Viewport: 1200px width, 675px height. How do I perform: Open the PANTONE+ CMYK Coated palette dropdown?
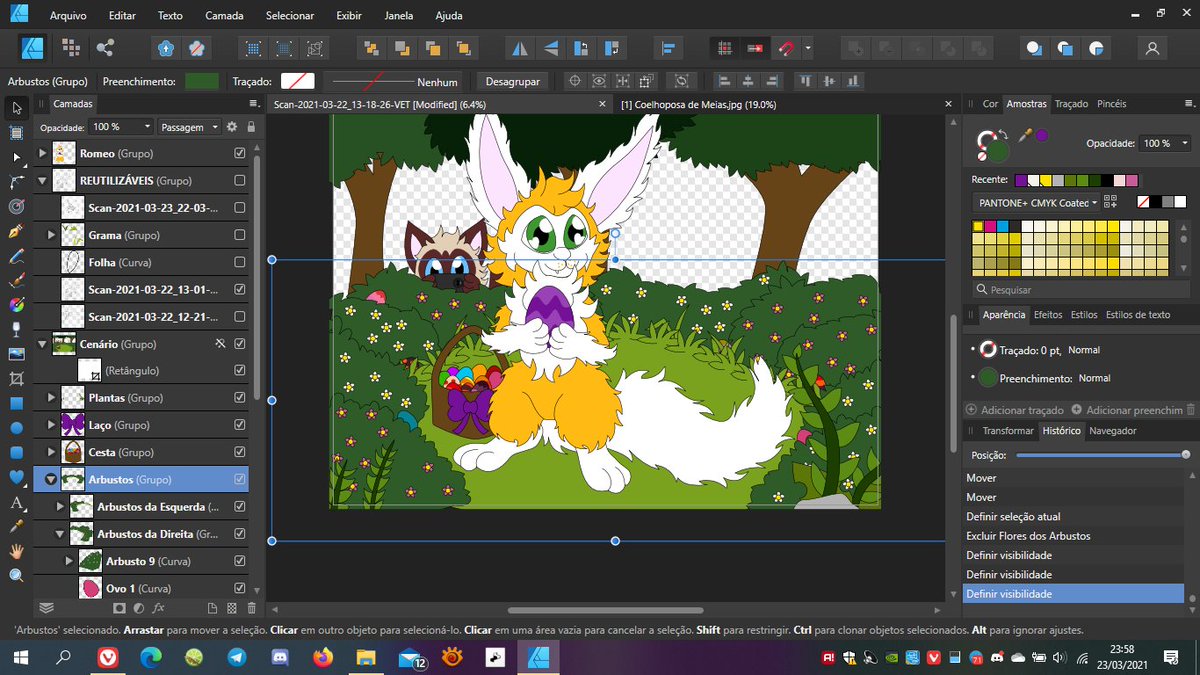tap(1035, 202)
